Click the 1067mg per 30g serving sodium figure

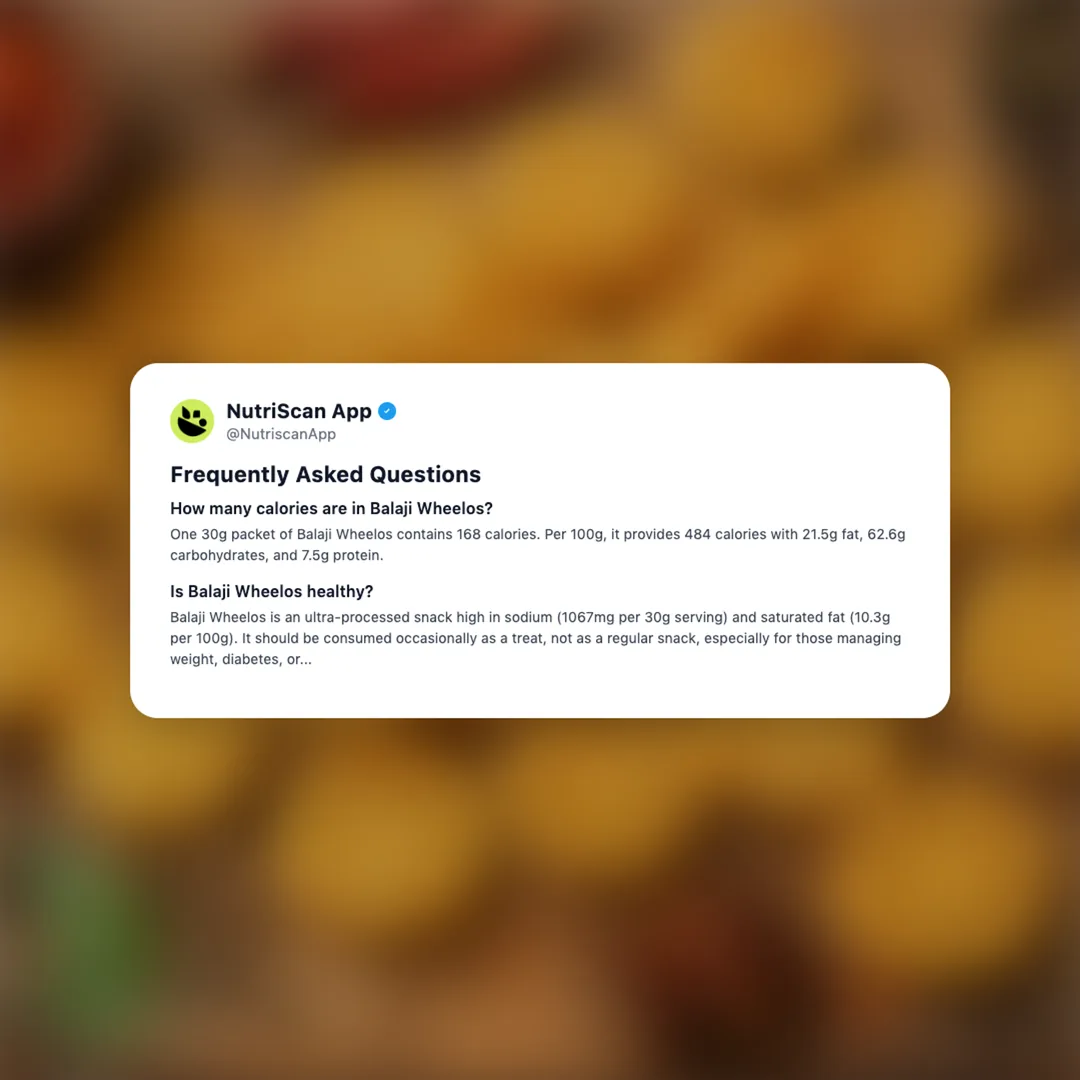click(645, 618)
